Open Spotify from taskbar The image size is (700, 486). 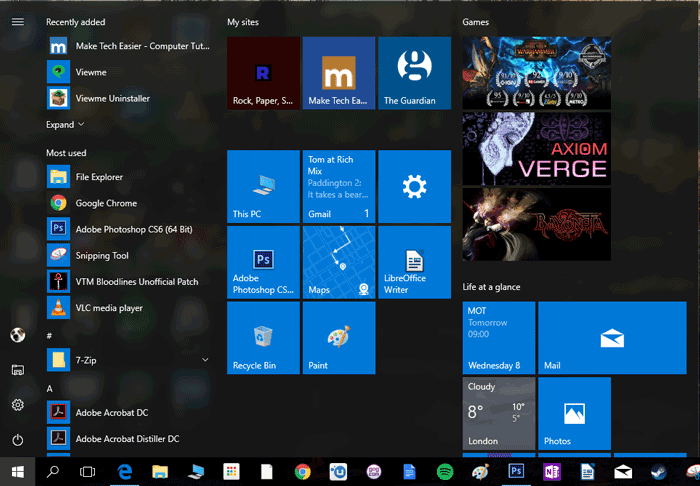445,472
